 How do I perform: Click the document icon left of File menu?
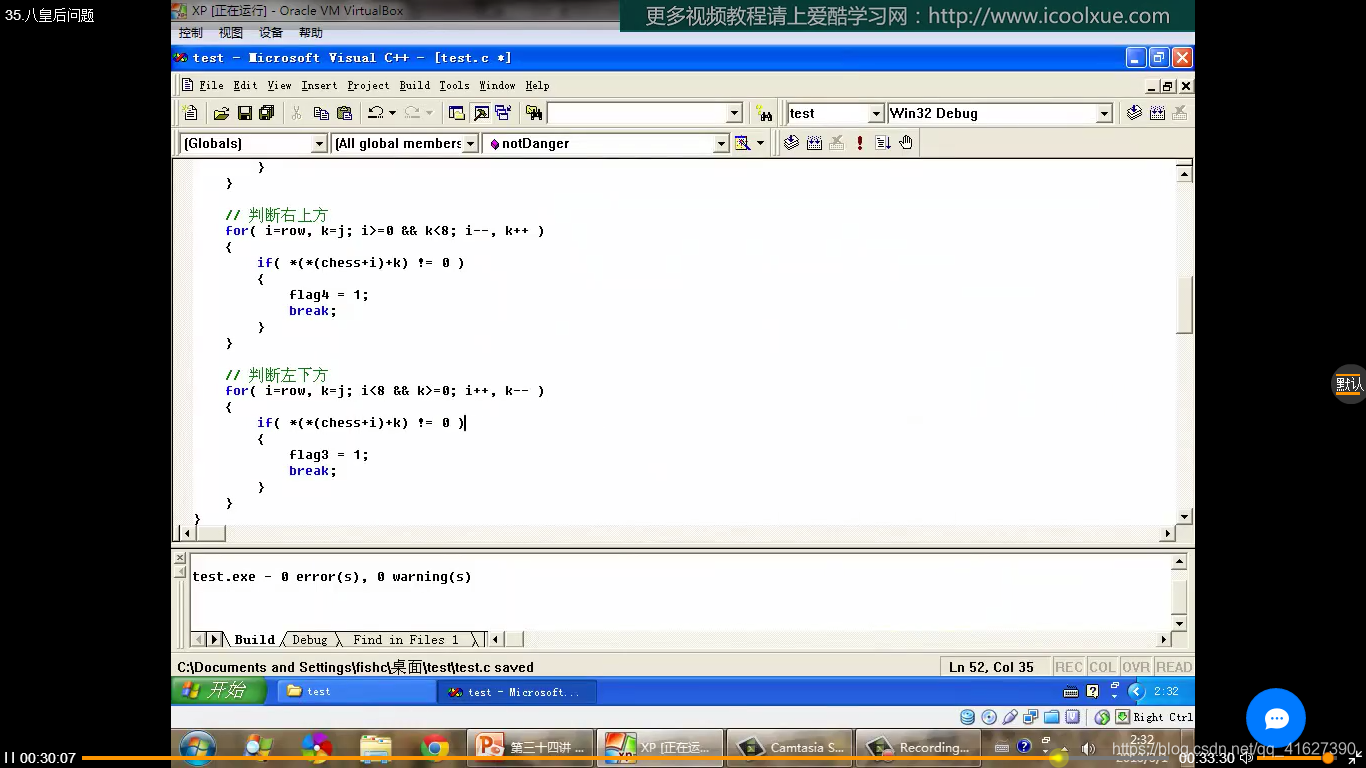[x=187, y=85]
